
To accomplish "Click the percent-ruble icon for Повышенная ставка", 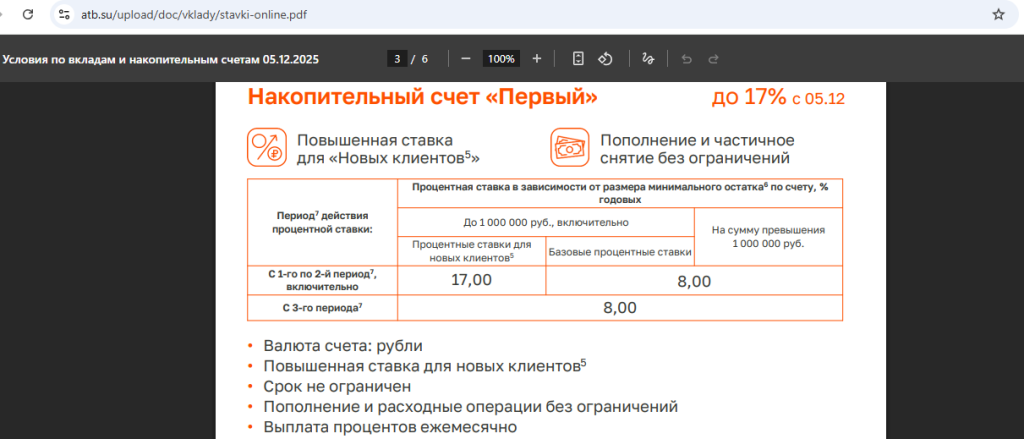I will coord(266,148).
